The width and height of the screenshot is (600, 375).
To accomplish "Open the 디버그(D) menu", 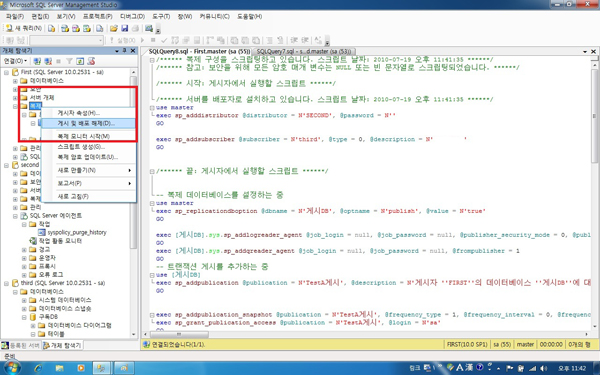I will [132, 16].
